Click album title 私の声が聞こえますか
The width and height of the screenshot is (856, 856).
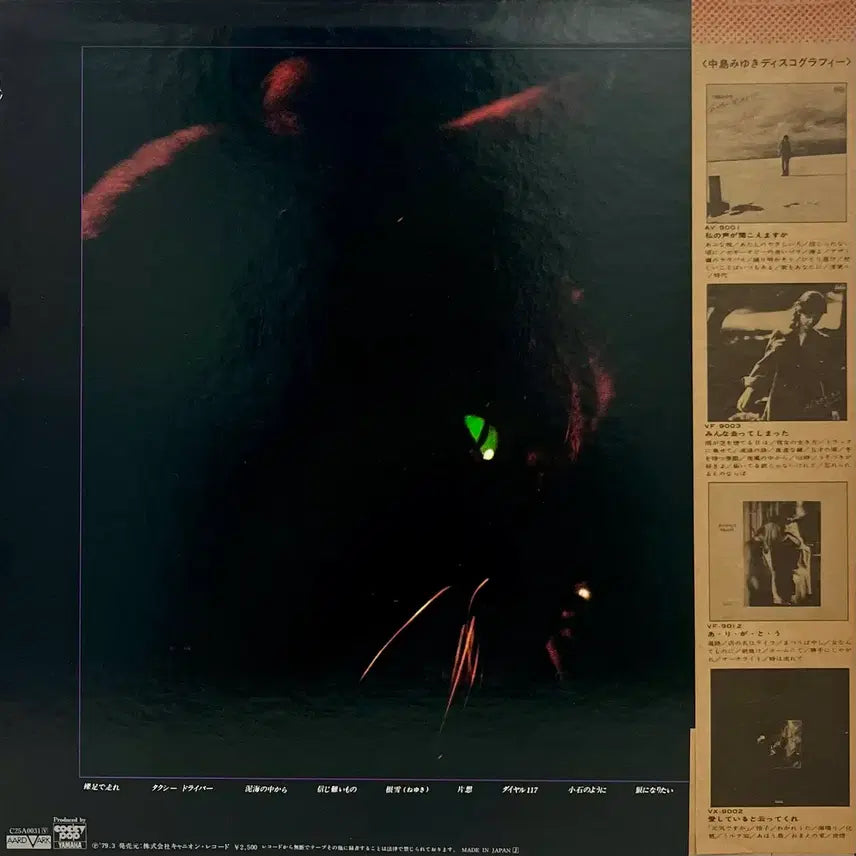tap(747, 235)
